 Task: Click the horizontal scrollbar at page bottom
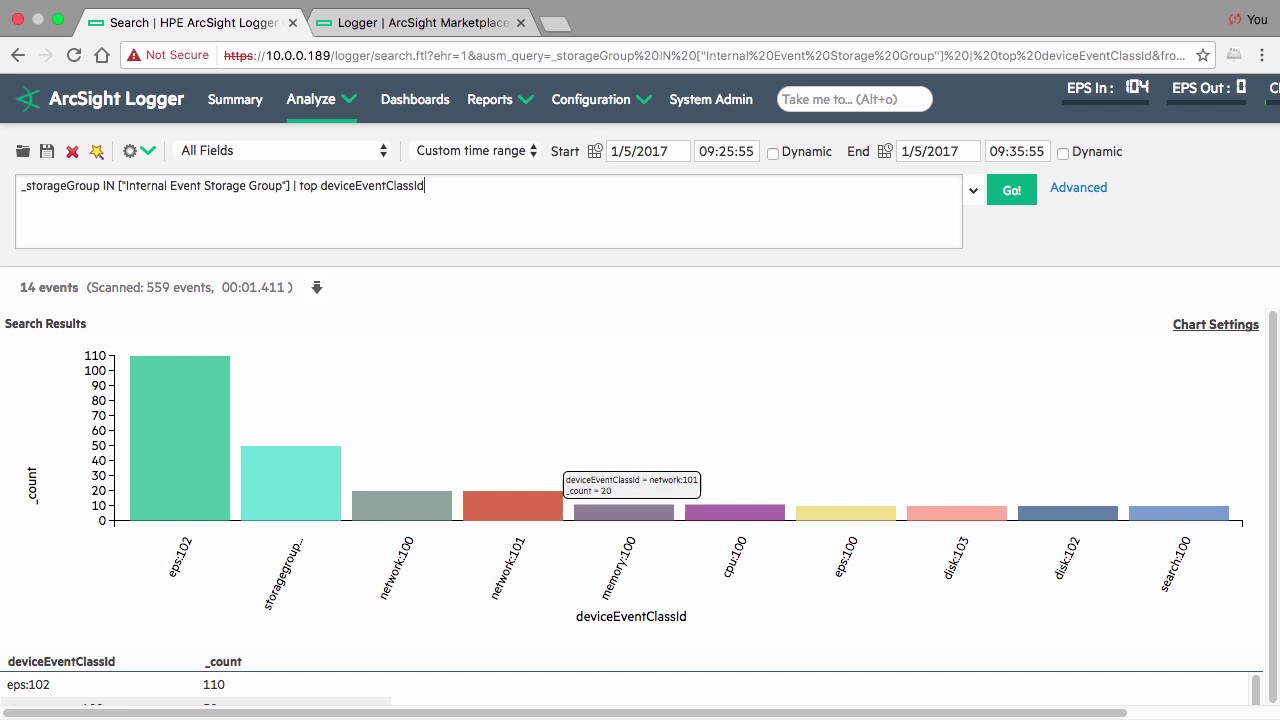click(x=565, y=713)
